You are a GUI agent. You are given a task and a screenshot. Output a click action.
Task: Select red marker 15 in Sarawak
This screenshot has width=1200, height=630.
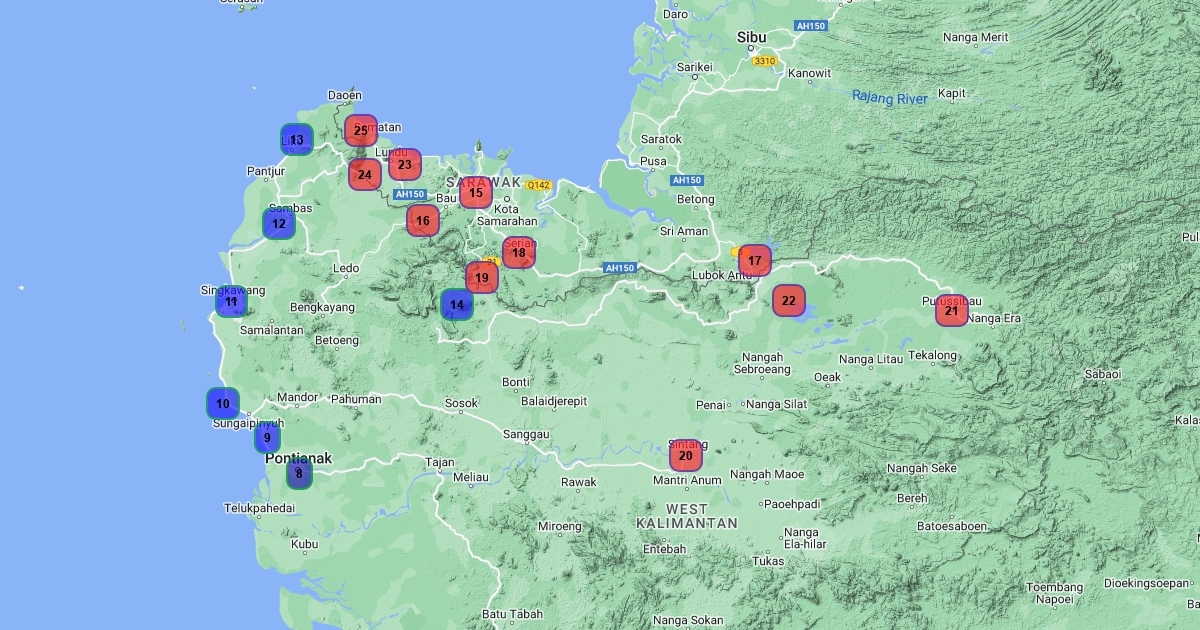pos(476,192)
